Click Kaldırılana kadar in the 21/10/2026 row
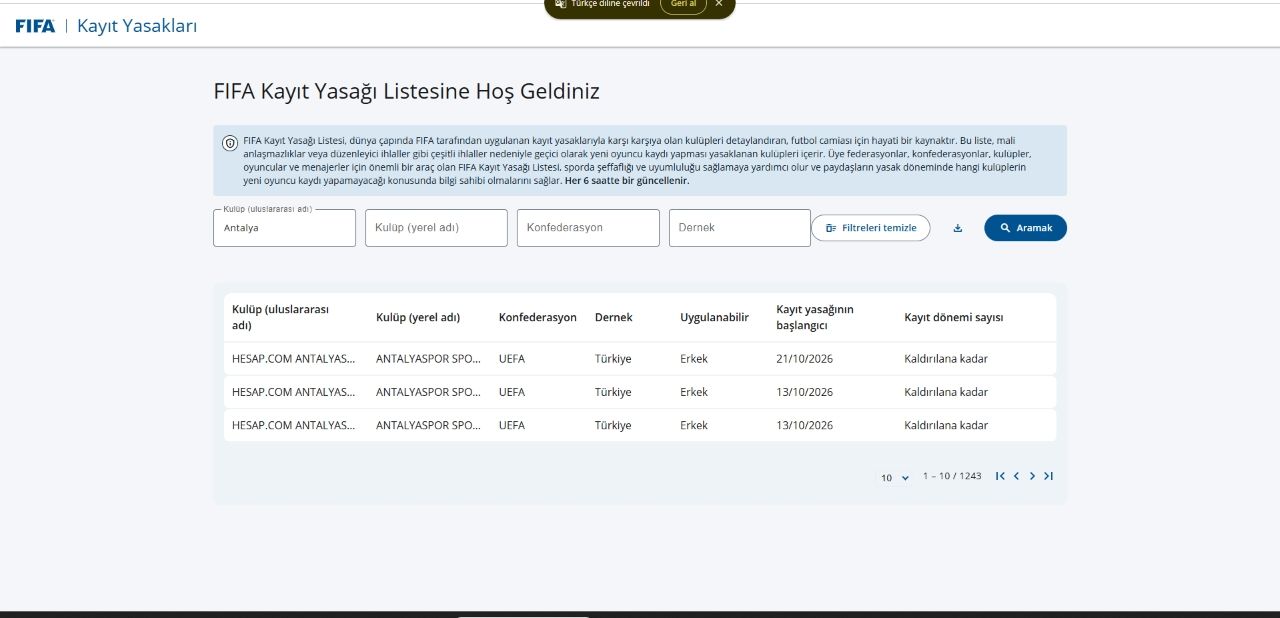This screenshot has width=1280, height=618. (946, 359)
